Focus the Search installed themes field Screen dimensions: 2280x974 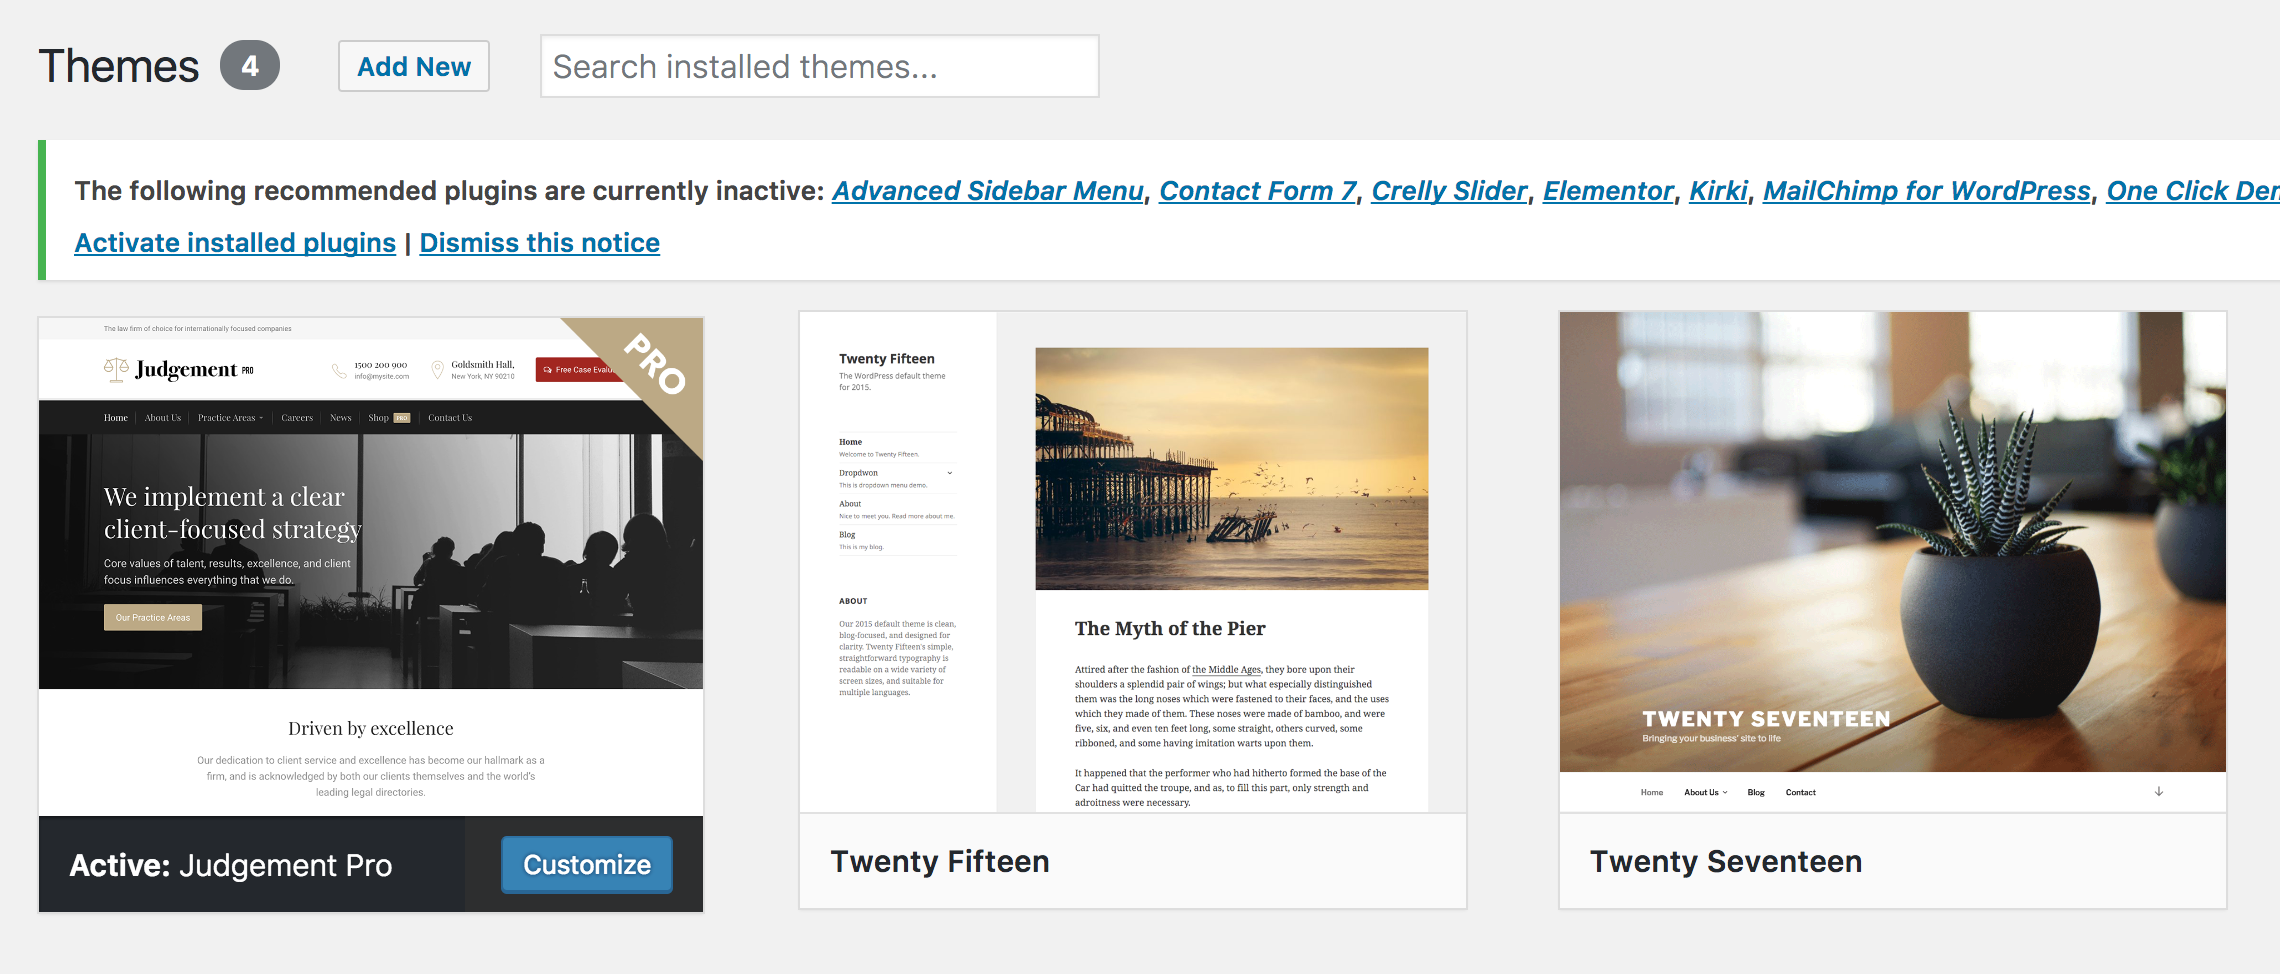[x=819, y=66]
